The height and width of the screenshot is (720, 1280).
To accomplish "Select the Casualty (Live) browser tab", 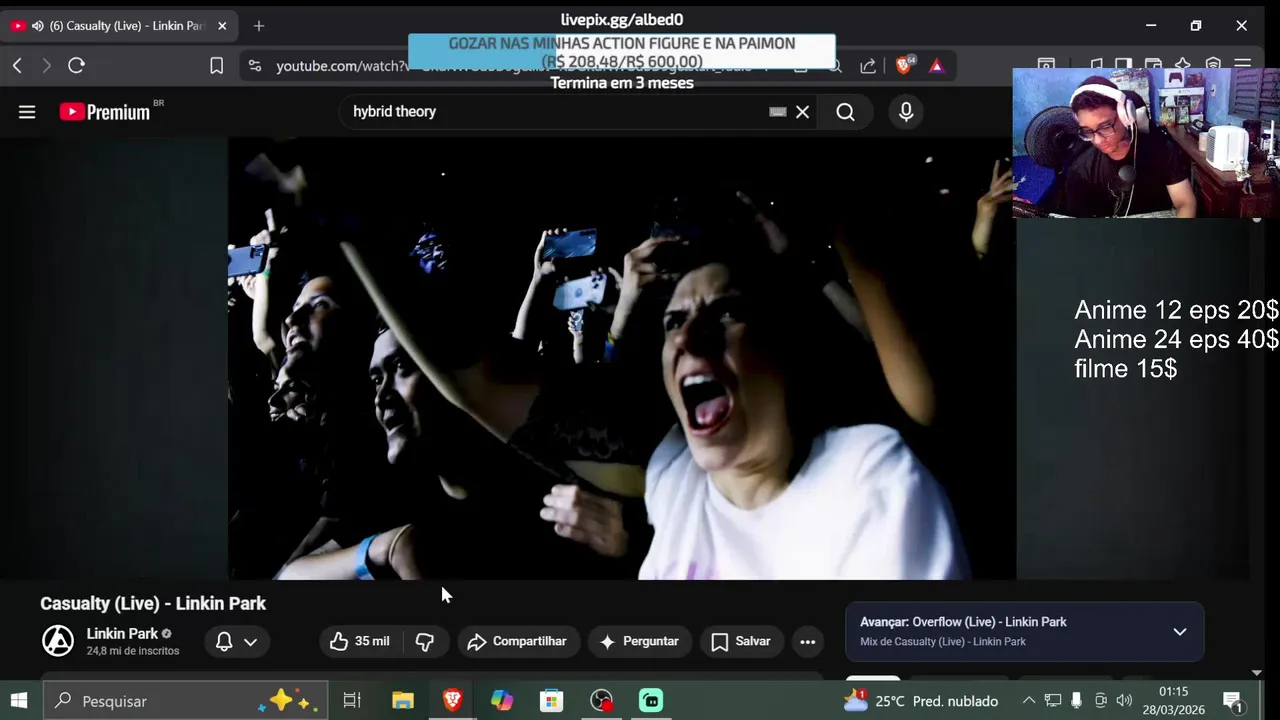I will [118, 26].
